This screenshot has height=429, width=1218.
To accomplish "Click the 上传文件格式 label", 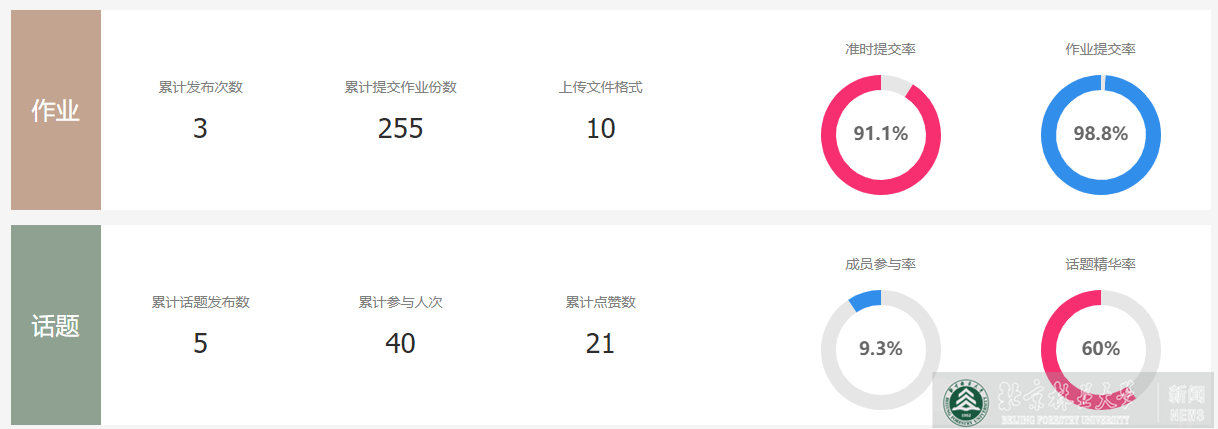I will (x=600, y=87).
